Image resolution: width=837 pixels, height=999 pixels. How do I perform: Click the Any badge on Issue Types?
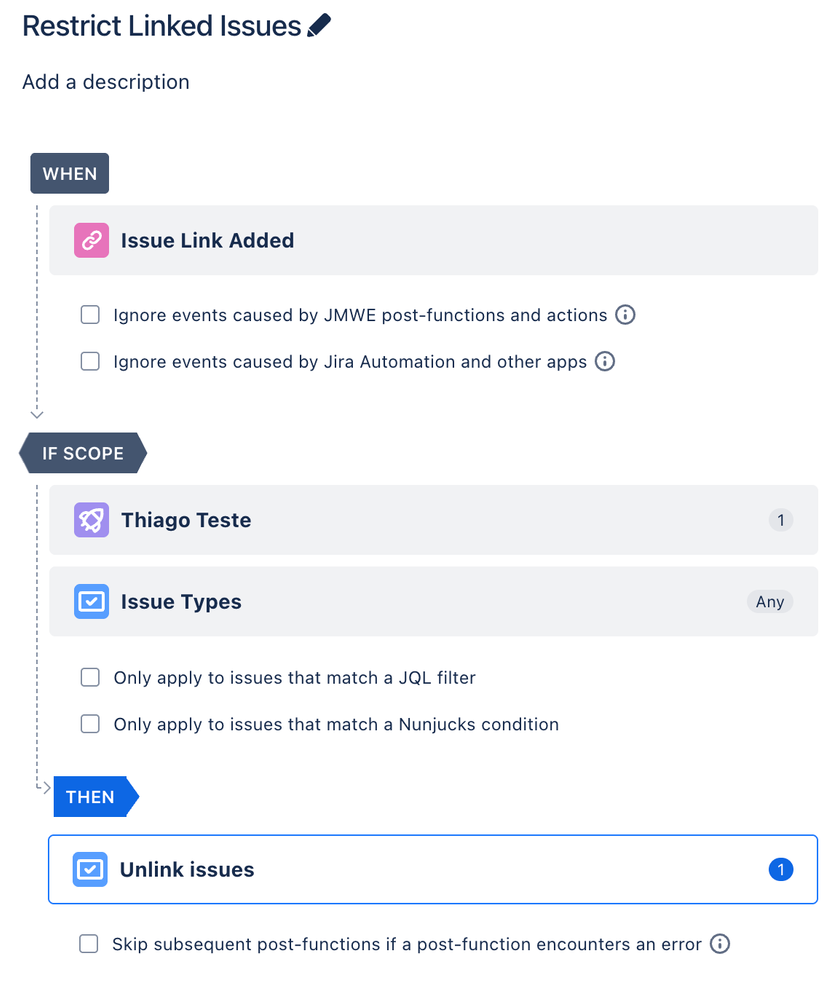pyautogui.click(x=769, y=601)
